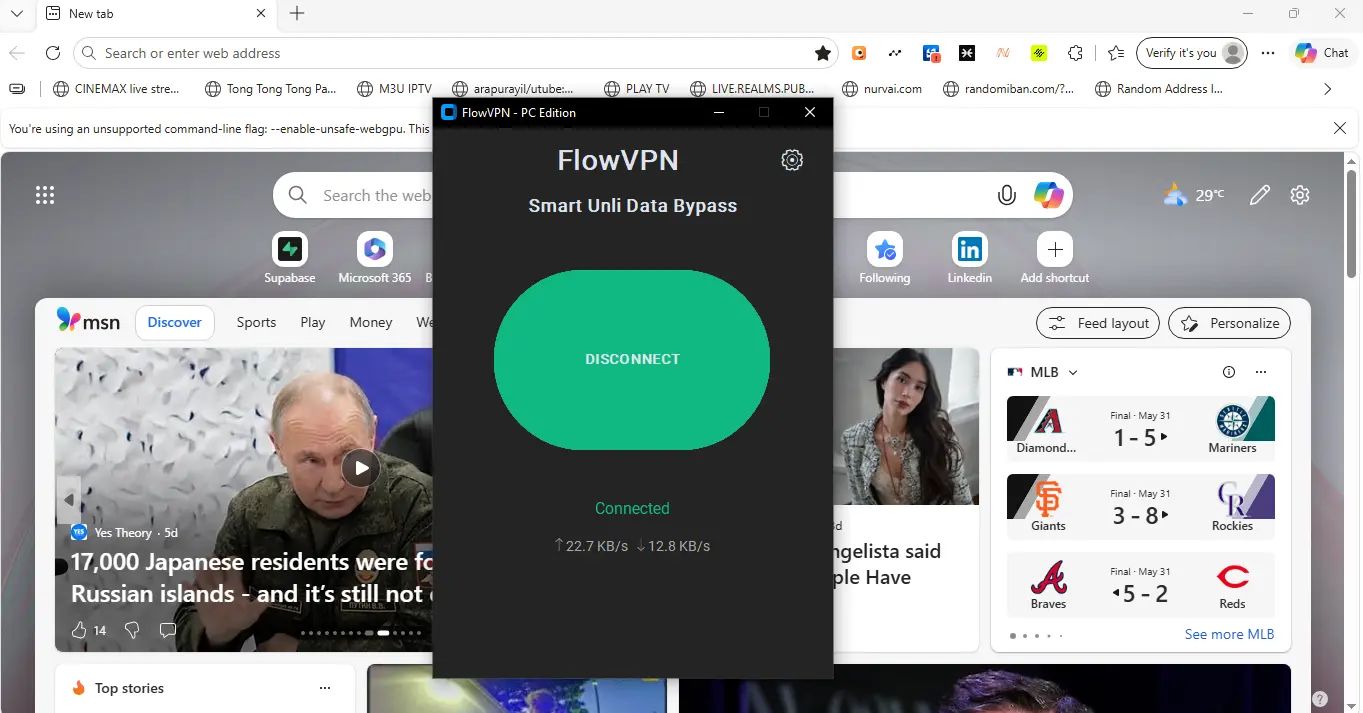The image size is (1363, 713).
Task: Click the Personalize button
Action: (1229, 323)
